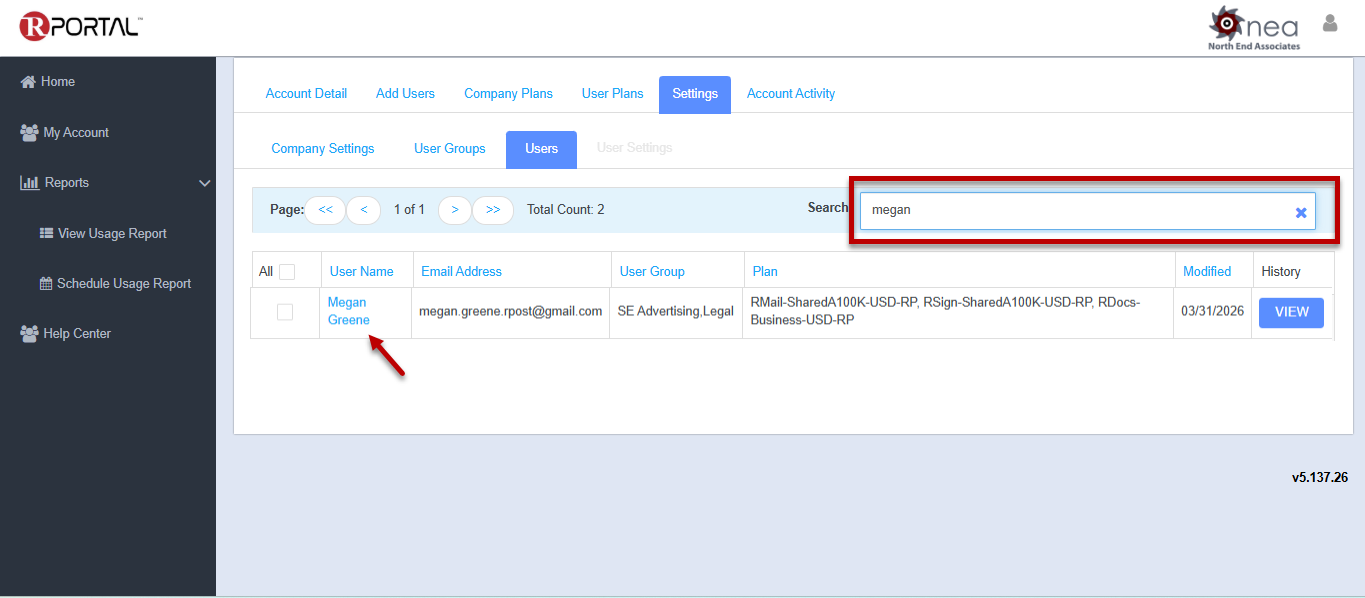Switch to Add Users tab

click(405, 94)
